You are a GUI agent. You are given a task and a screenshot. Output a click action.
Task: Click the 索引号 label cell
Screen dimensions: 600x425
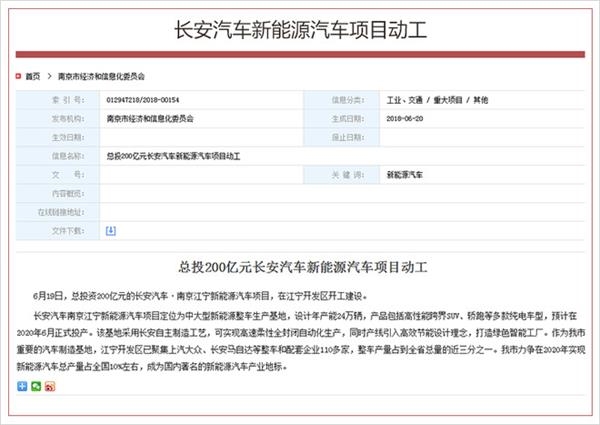[x=58, y=100]
